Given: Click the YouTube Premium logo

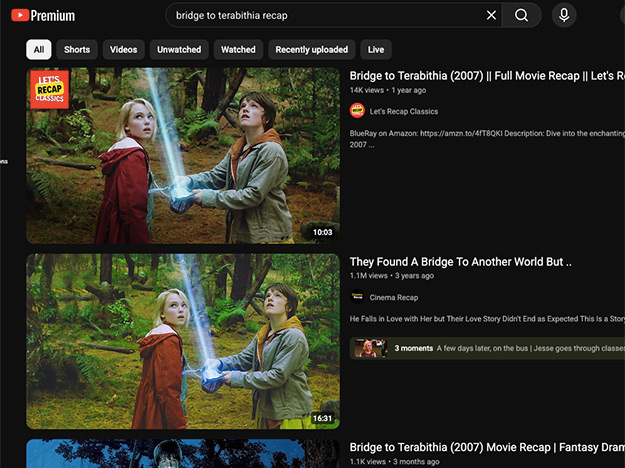Looking at the screenshot, I should 43,15.
